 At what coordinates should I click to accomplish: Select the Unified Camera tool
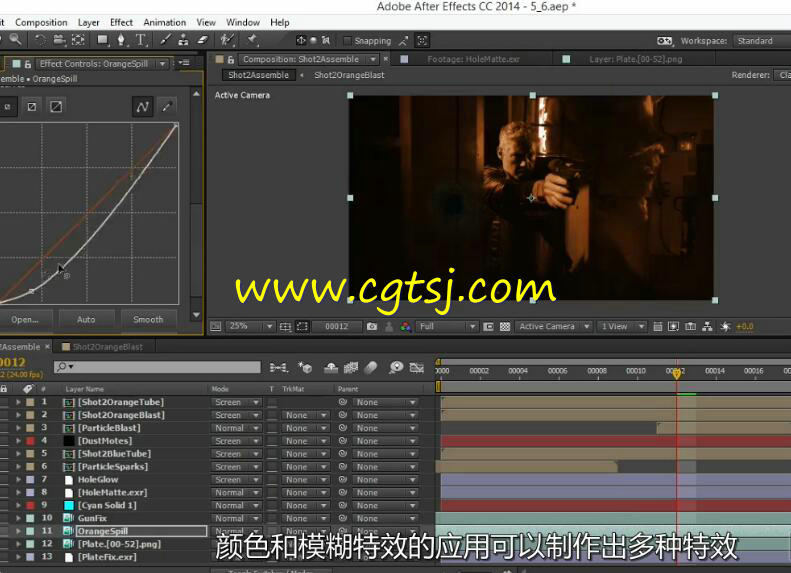tap(60, 40)
